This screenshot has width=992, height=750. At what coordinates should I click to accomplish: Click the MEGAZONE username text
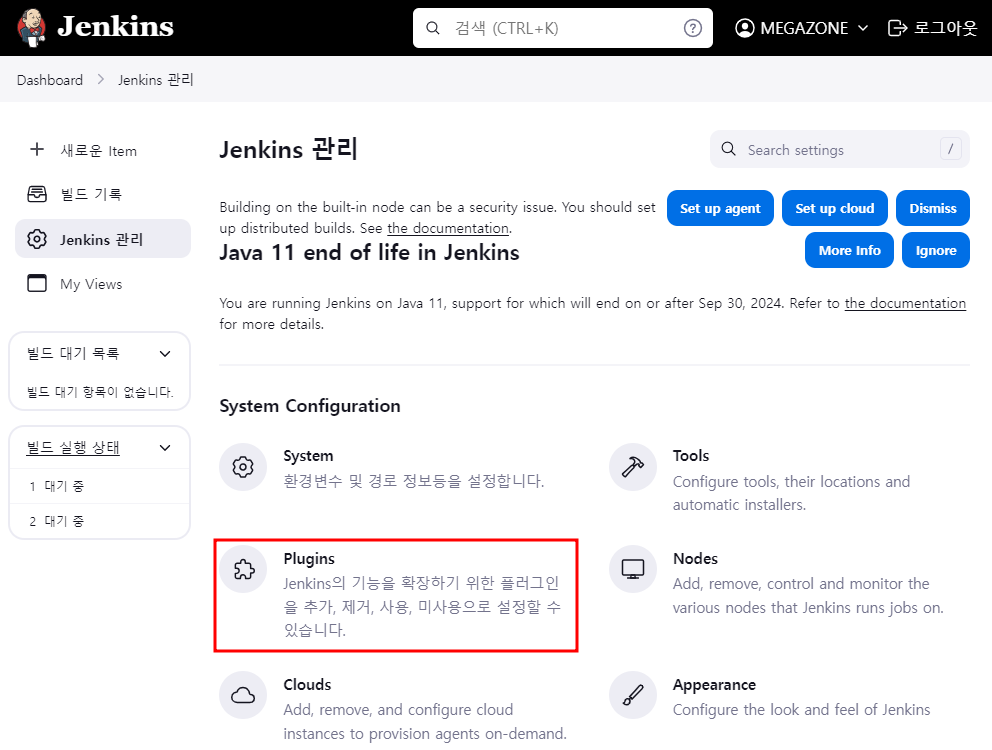(803, 28)
